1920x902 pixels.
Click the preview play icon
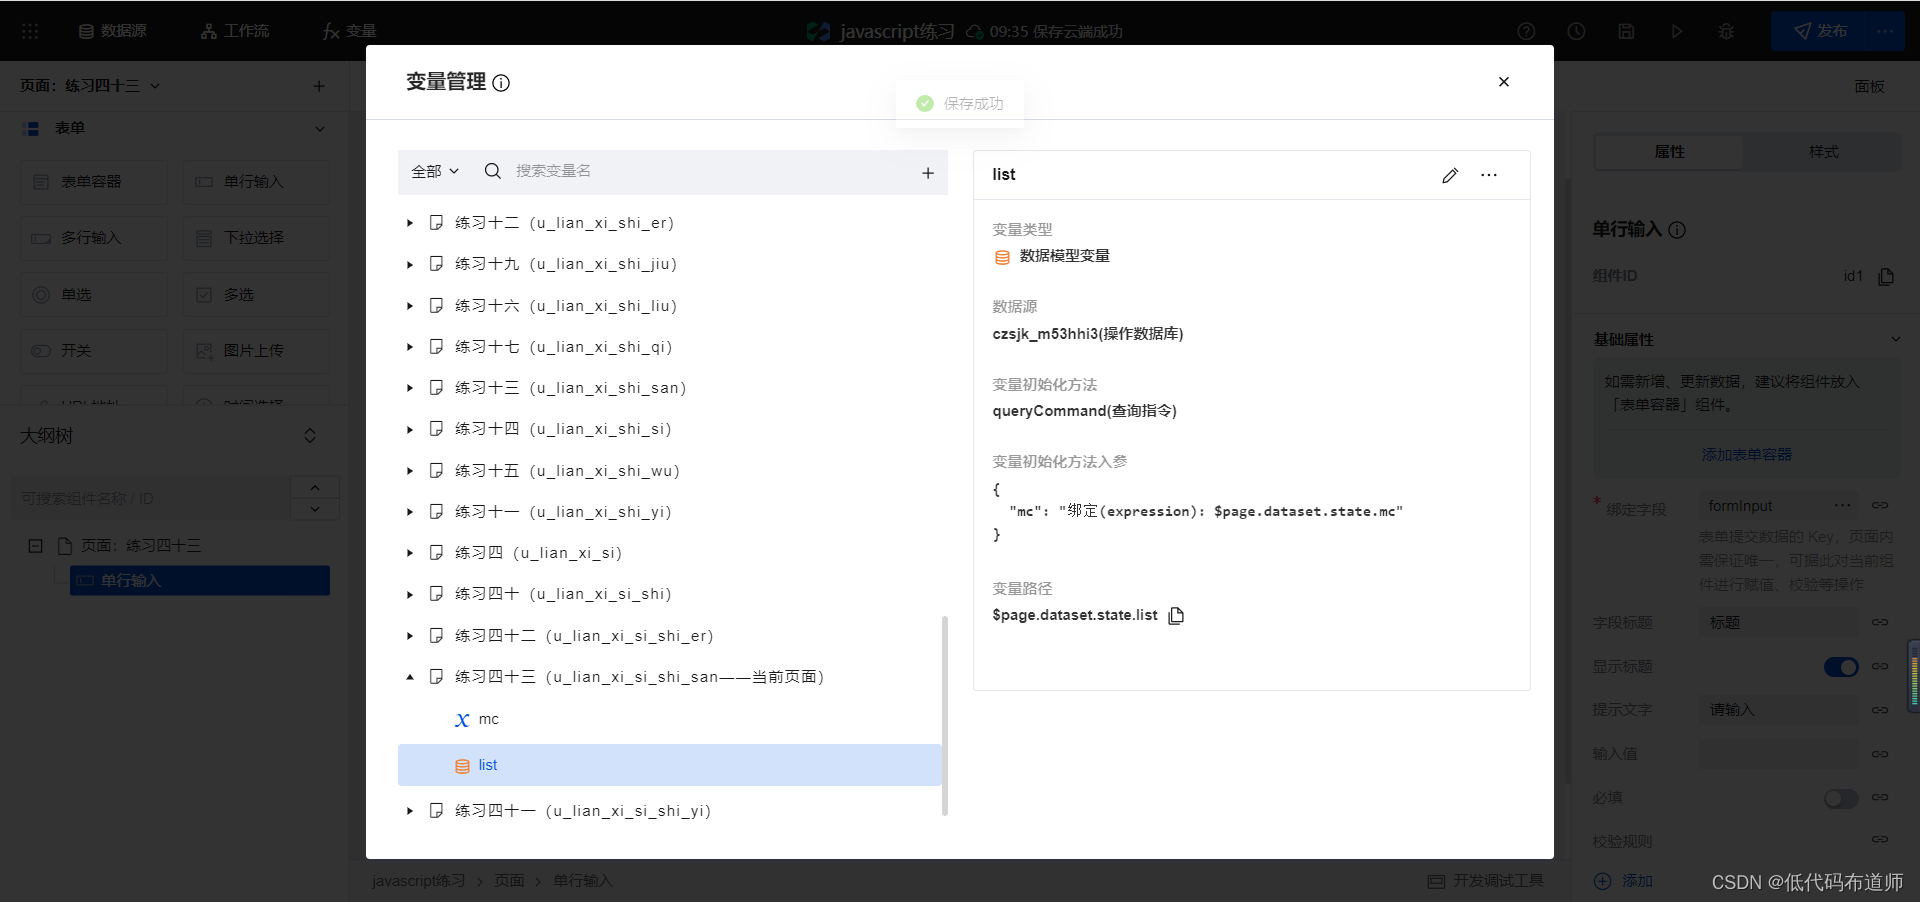[1676, 31]
